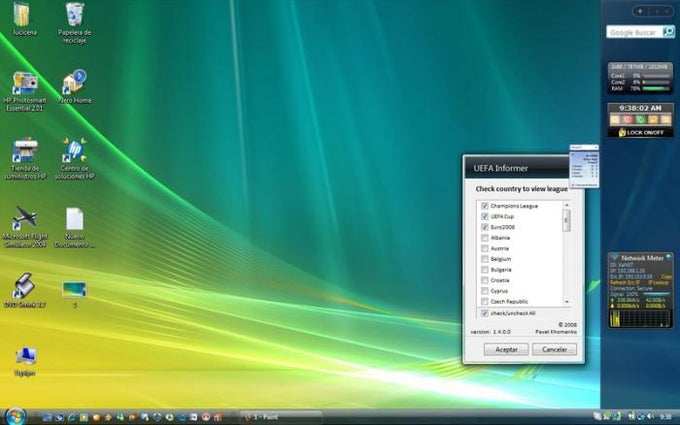Click the league list scroll down arrow
The height and width of the screenshot is (425, 680).
coord(566,301)
